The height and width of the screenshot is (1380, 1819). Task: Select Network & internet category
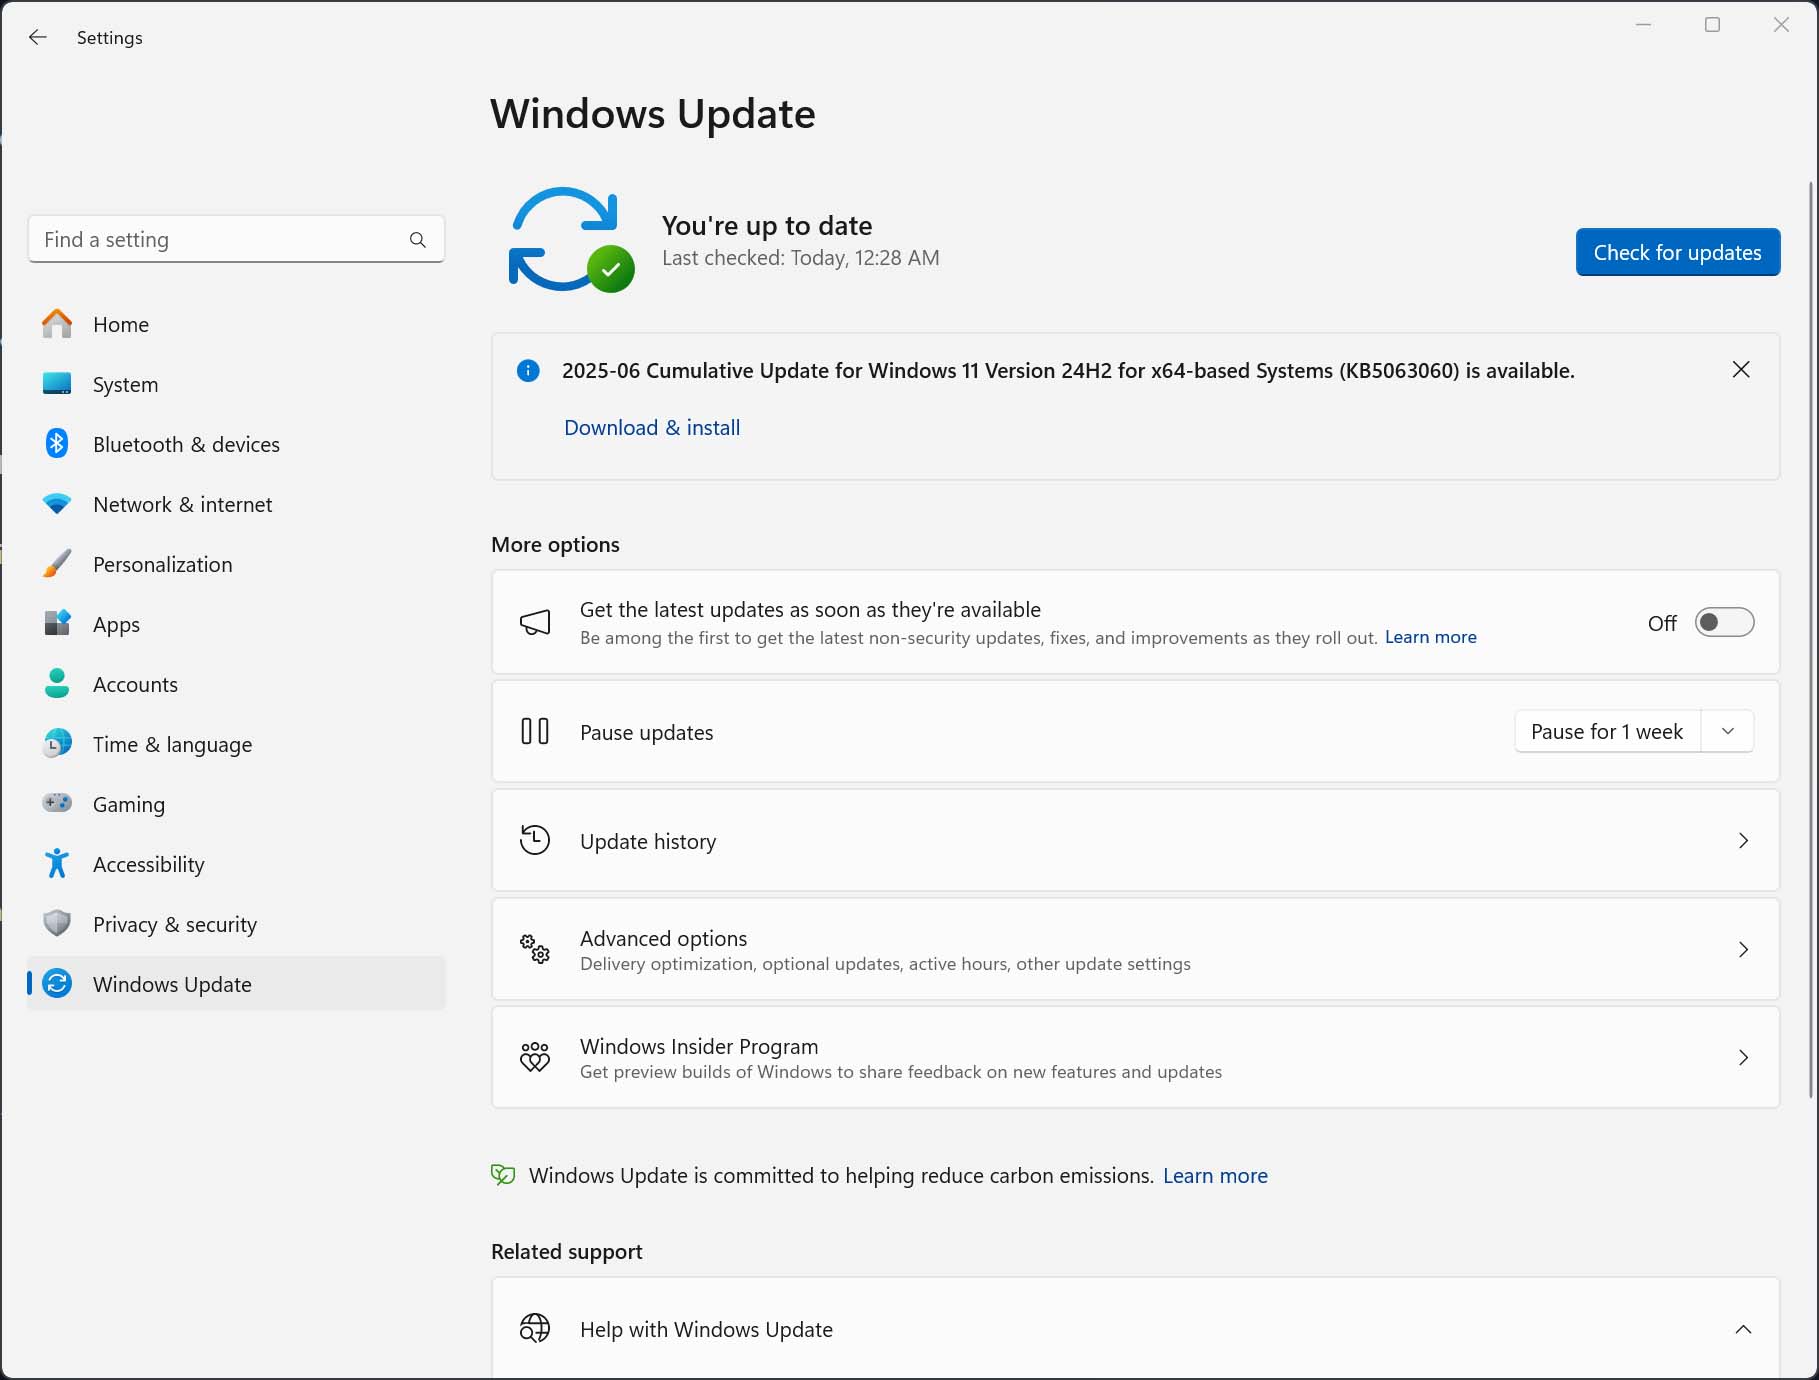(237, 504)
